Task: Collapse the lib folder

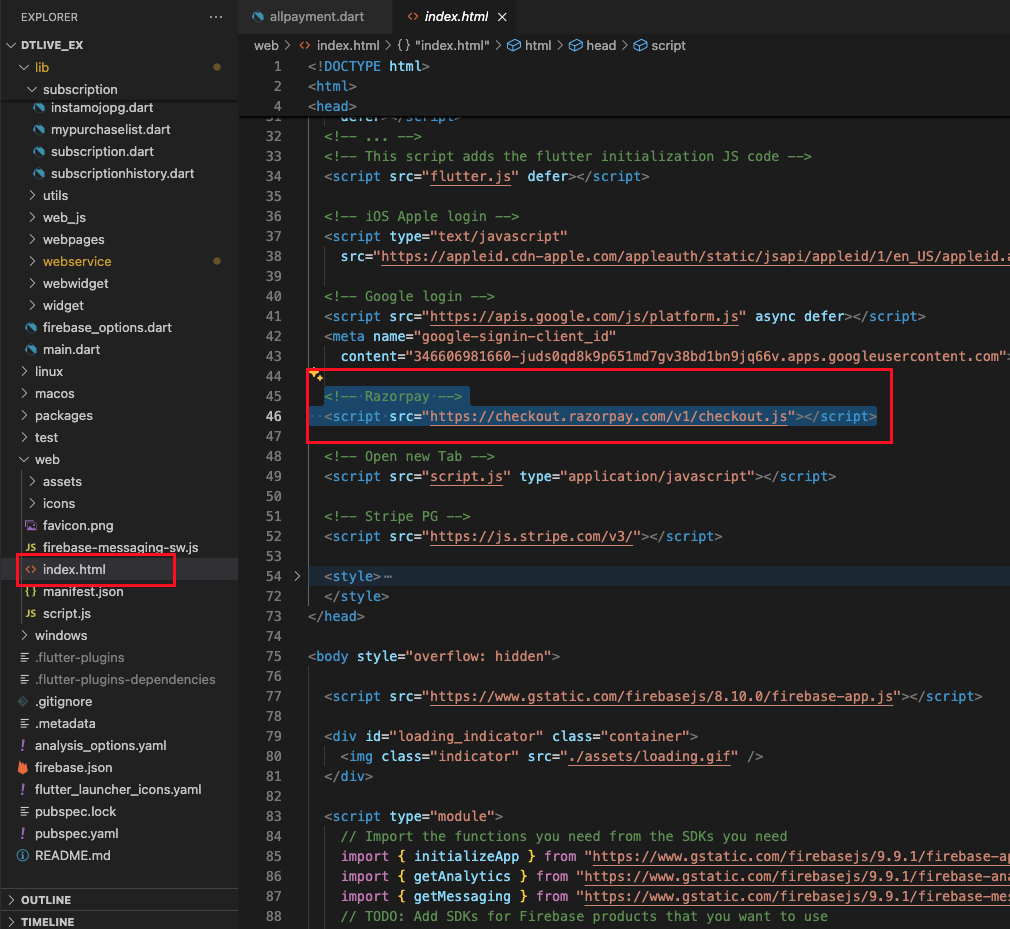Action: click(24, 67)
